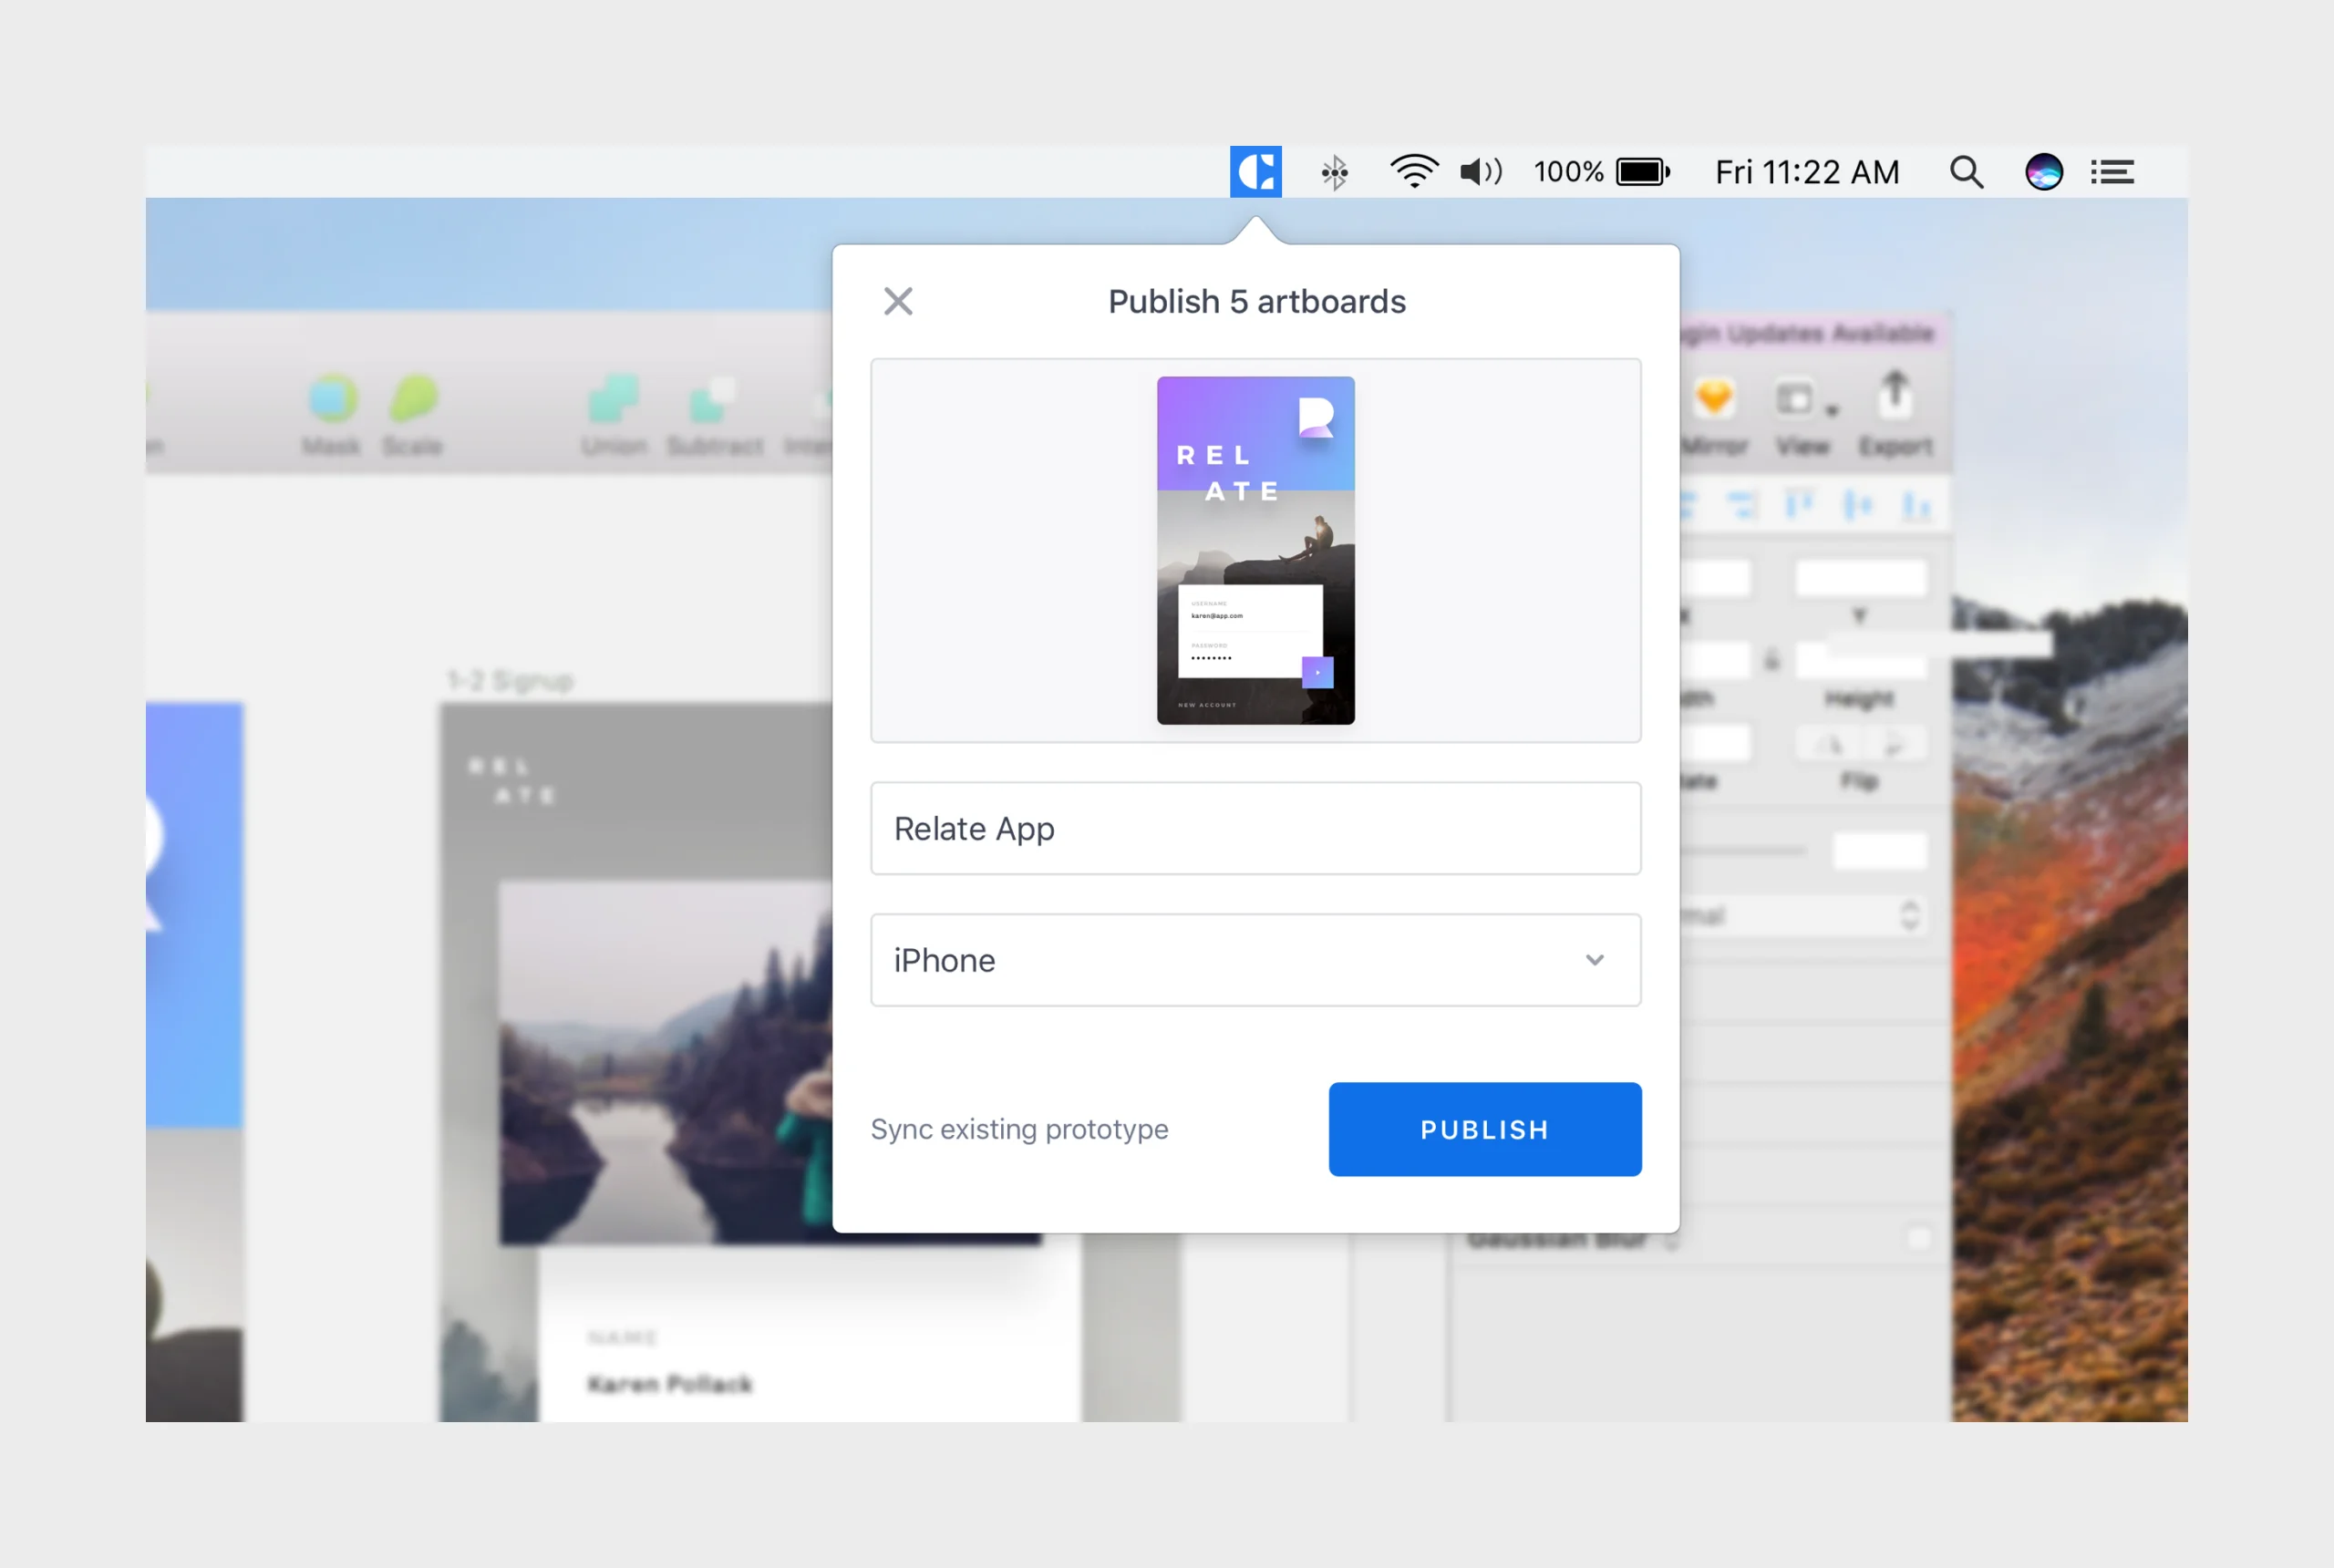The width and height of the screenshot is (2334, 1568).
Task: Click the volume speaker icon
Action: (x=1480, y=172)
